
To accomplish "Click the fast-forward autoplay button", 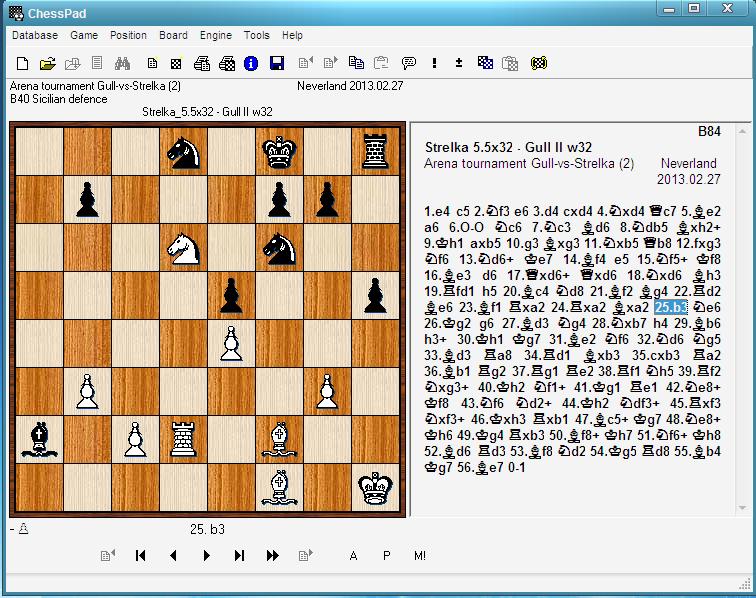I will click(x=272, y=556).
